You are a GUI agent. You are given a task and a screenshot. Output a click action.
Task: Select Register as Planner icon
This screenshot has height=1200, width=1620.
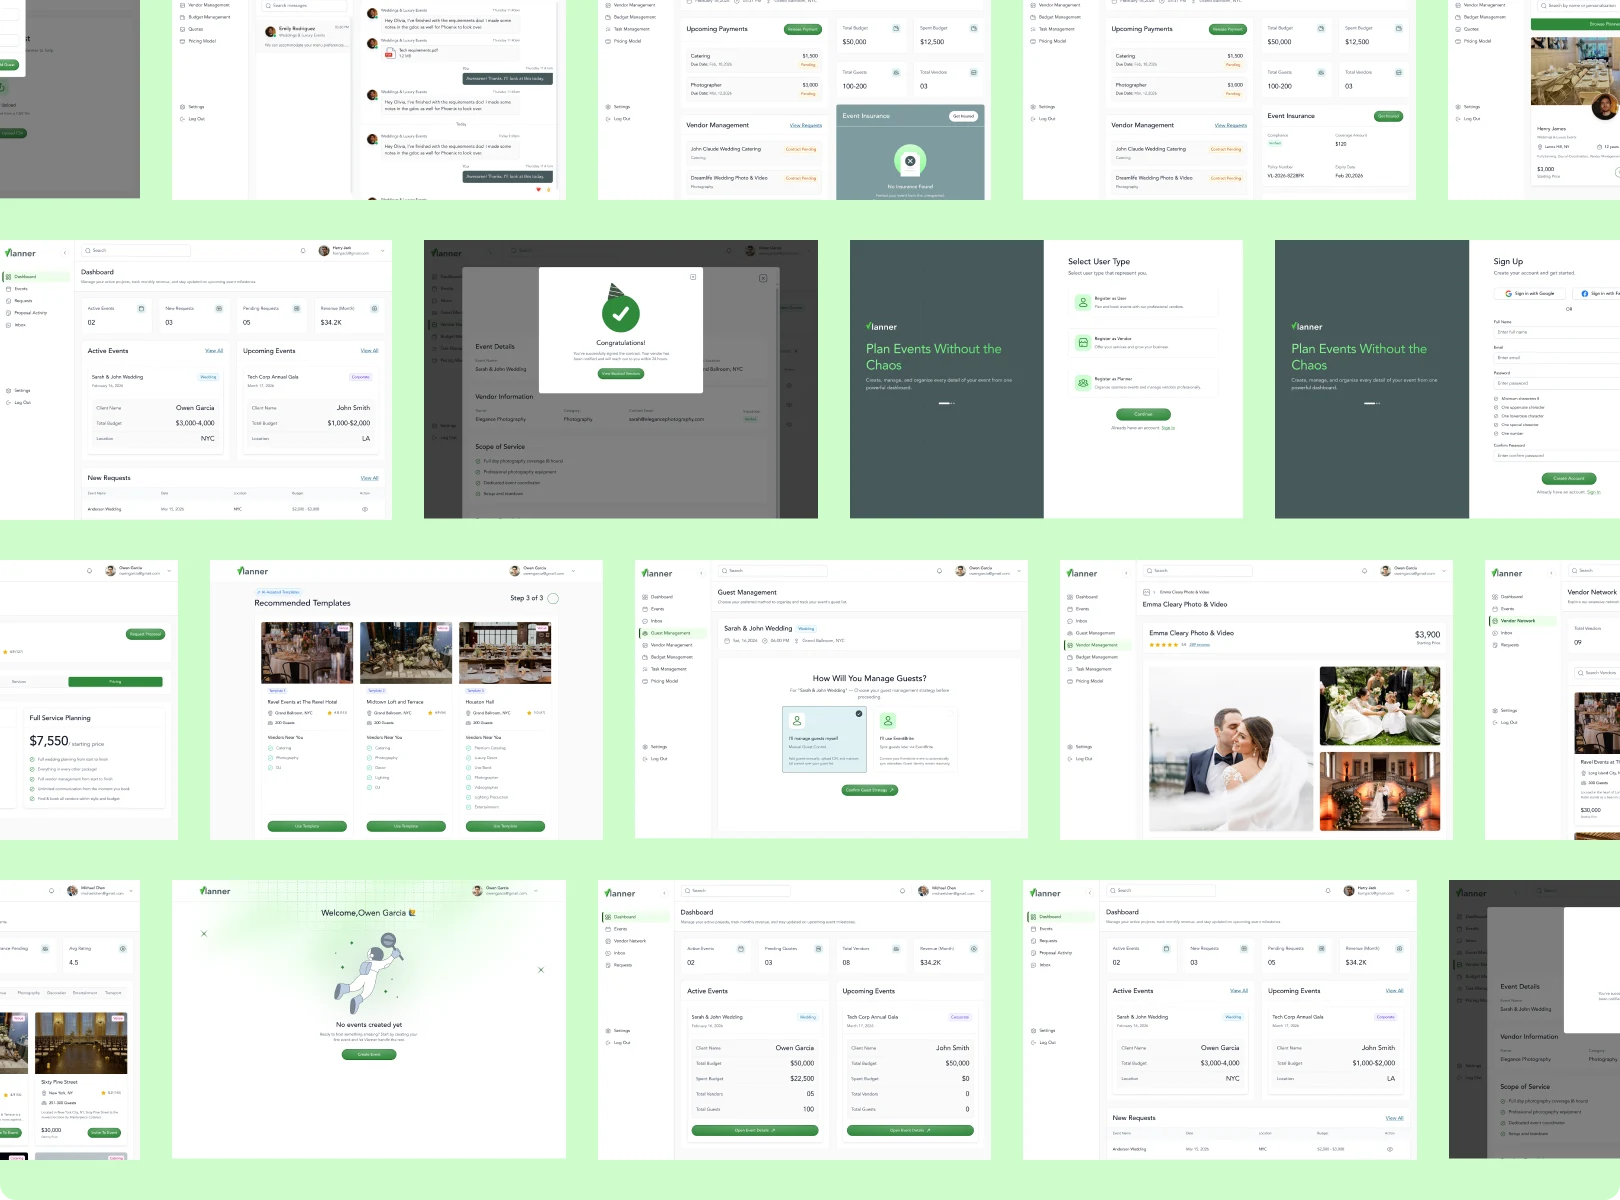pos(1083,383)
